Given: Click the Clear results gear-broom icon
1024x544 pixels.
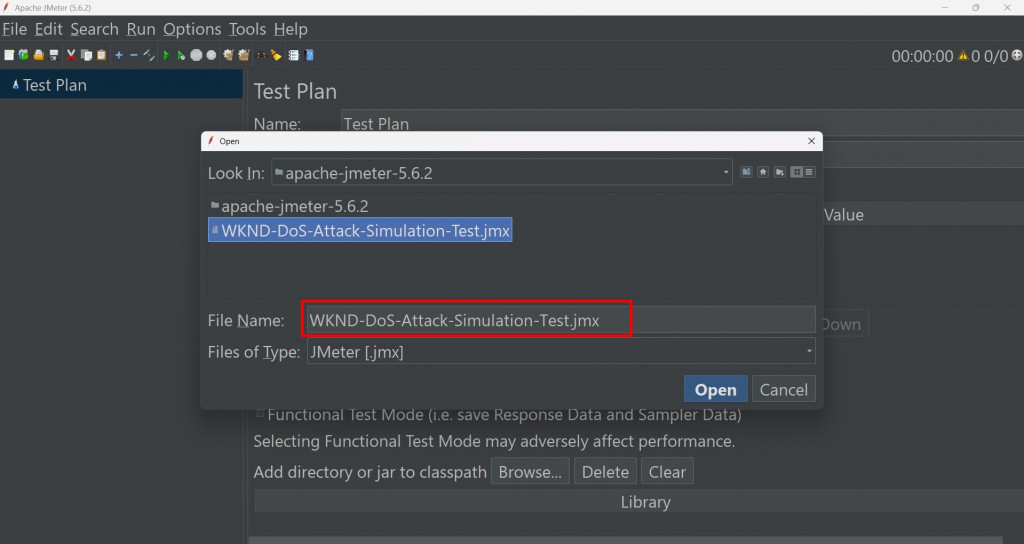Looking at the screenshot, I should click(x=228, y=56).
